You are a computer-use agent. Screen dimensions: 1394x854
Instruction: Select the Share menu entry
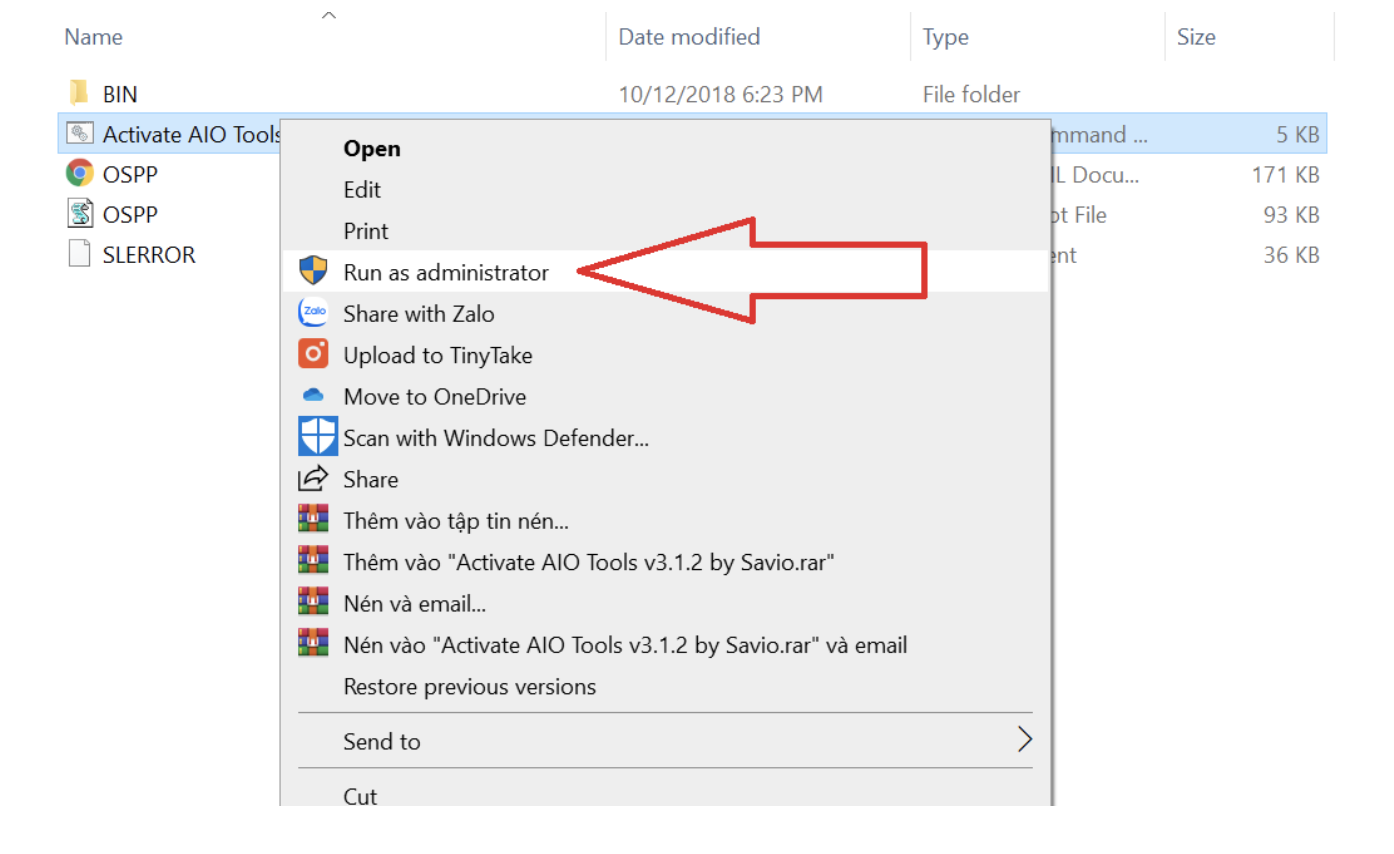tap(371, 479)
